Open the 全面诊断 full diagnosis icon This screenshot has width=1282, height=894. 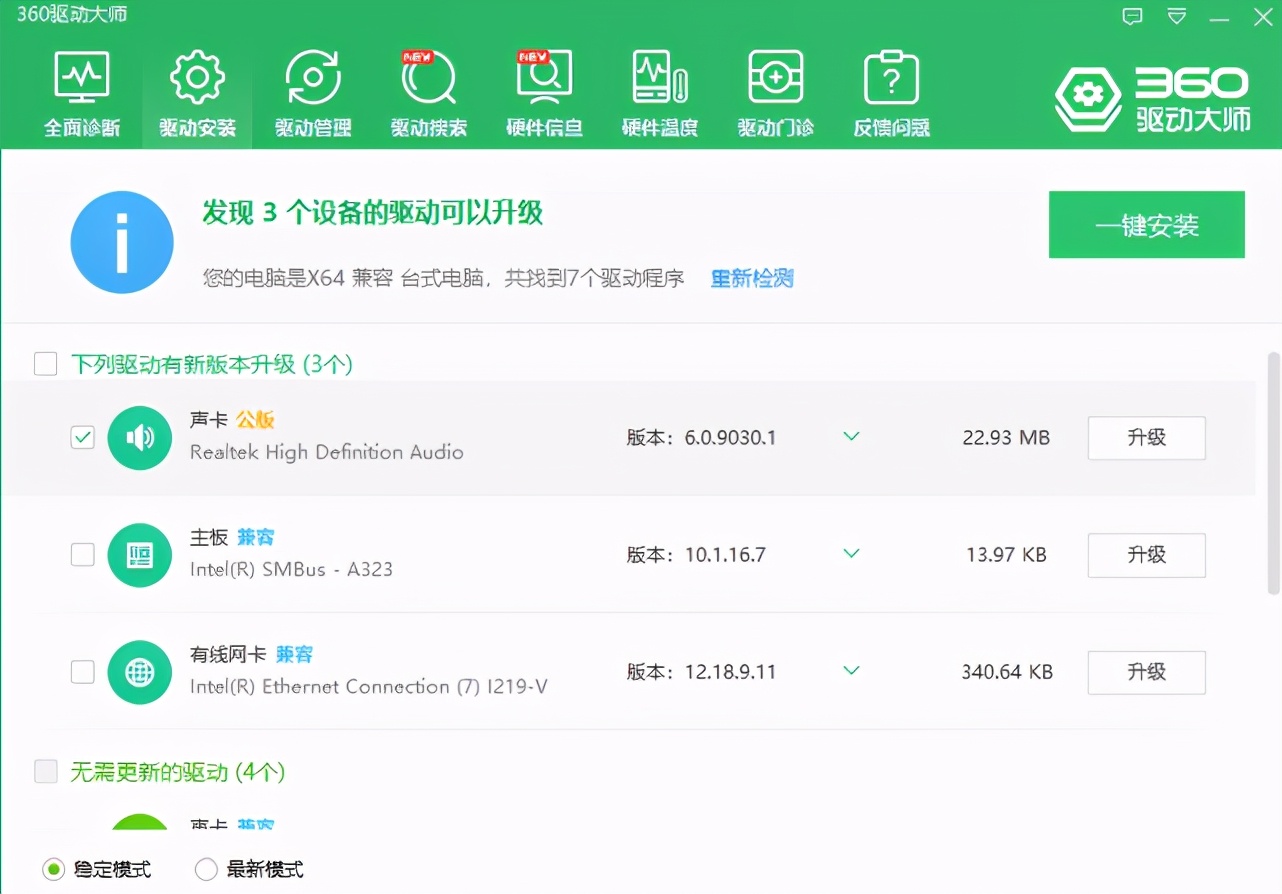pos(82,78)
